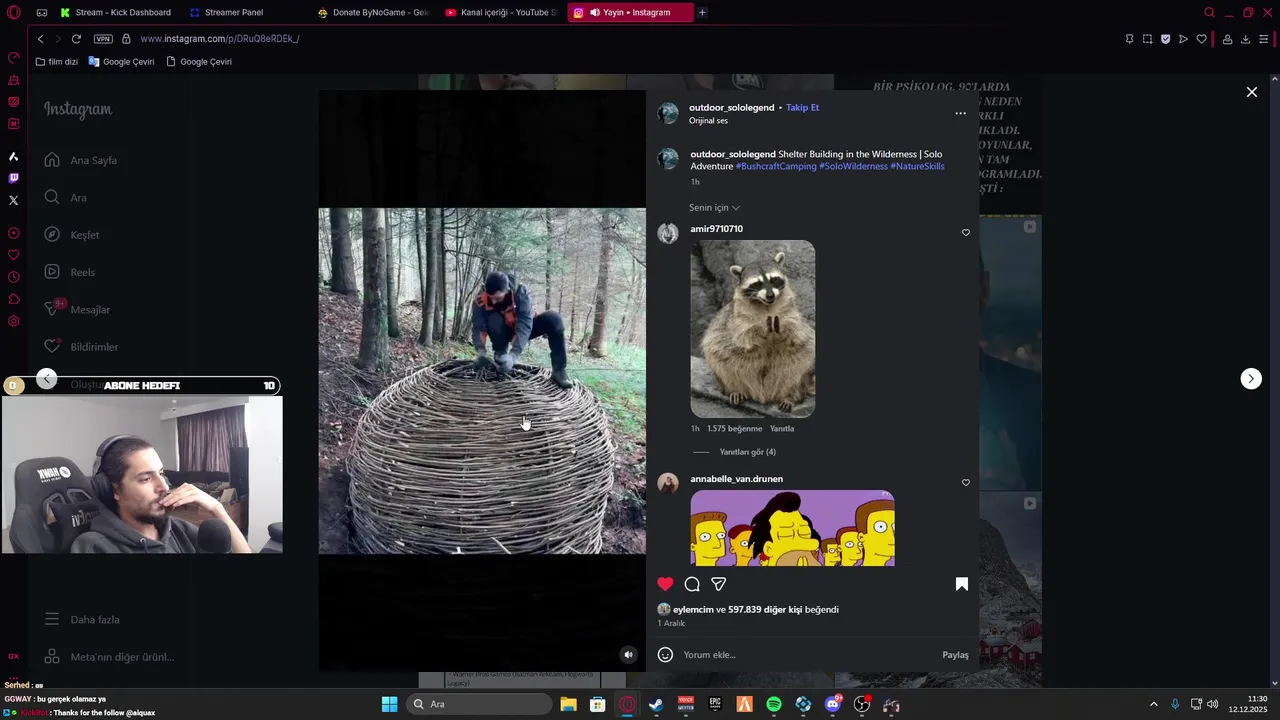Like amir9710710's comment
Screen dimensions: 1280x720
point(965,233)
